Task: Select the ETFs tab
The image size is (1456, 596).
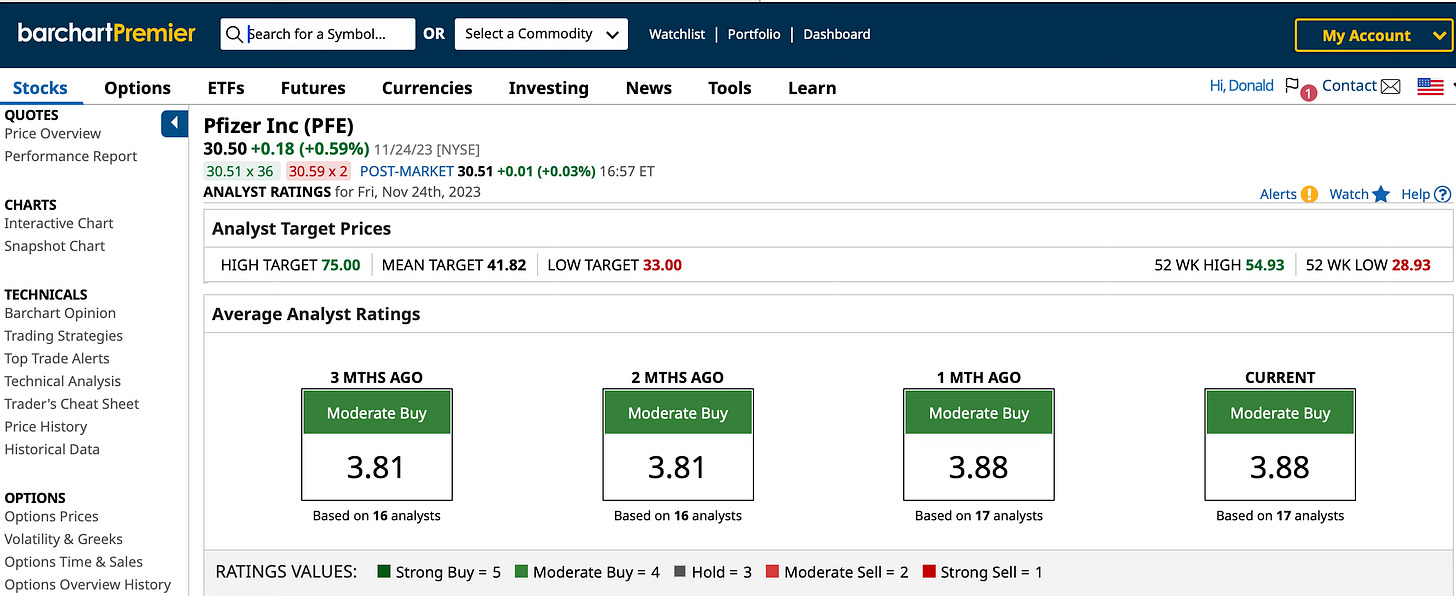Action: (226, 88)
